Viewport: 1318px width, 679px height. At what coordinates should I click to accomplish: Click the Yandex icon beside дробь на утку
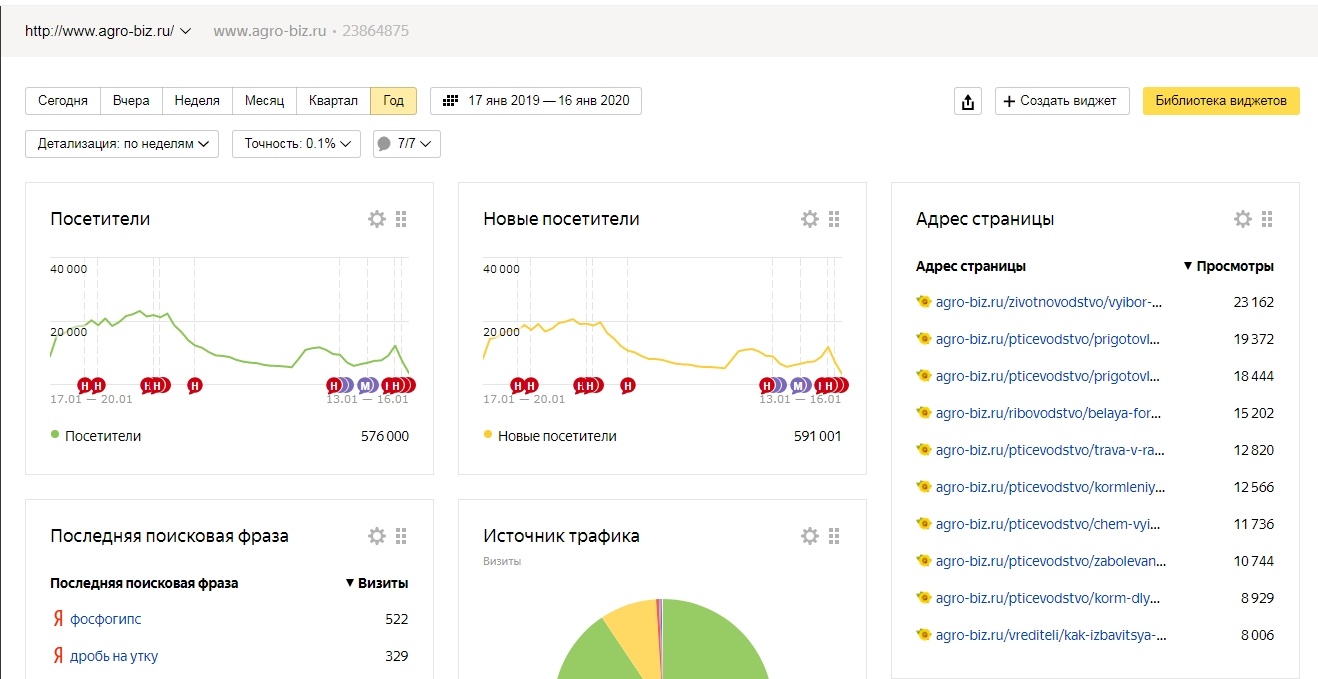pos(58,656)
